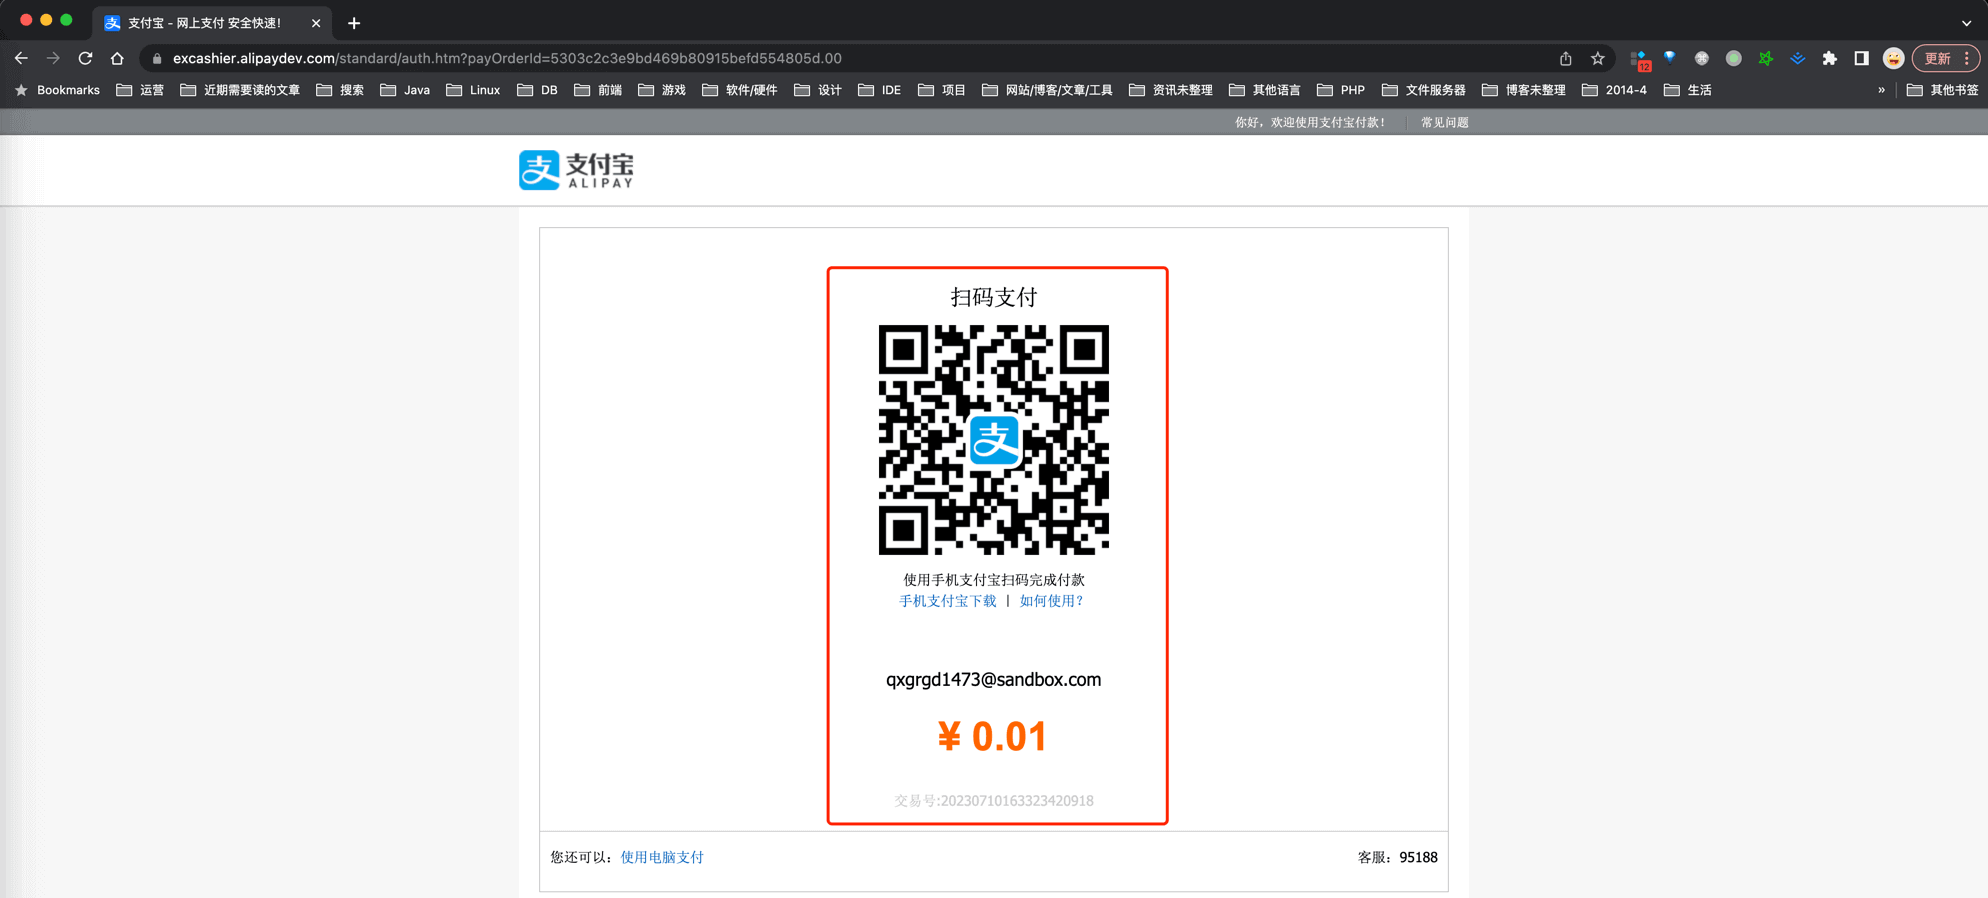Click the URL address bar field
The height and width of the screenshot is (898, 1988).
click(800, 58)
